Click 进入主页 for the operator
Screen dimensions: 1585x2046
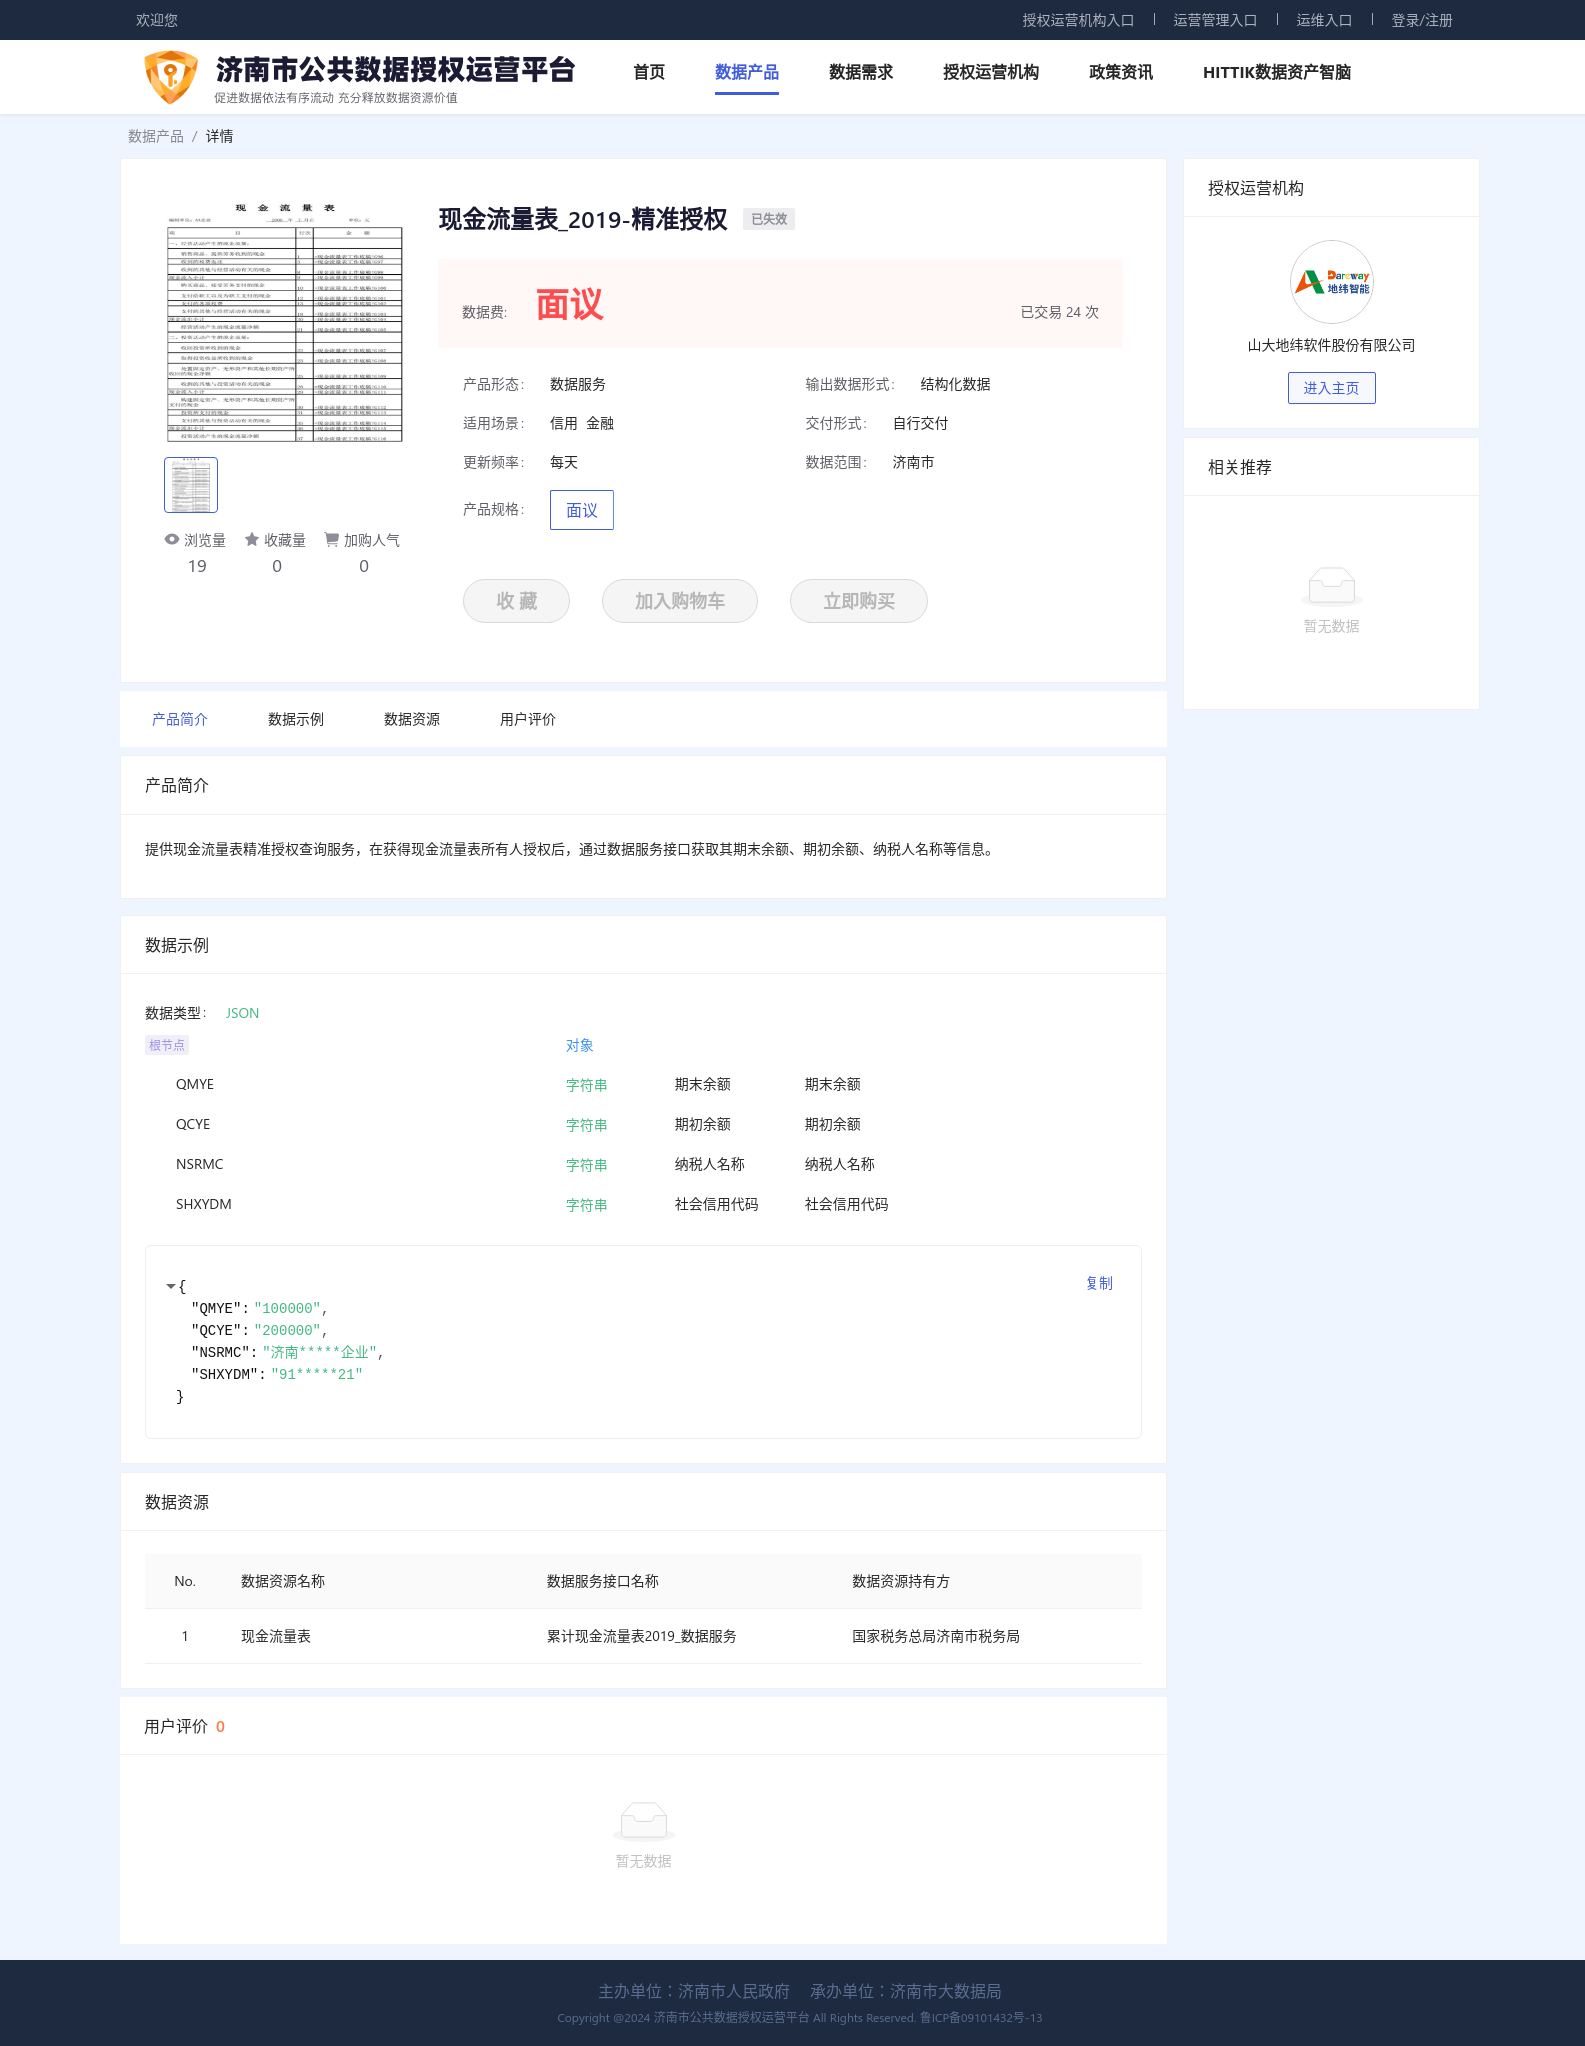coord(1331,388)
